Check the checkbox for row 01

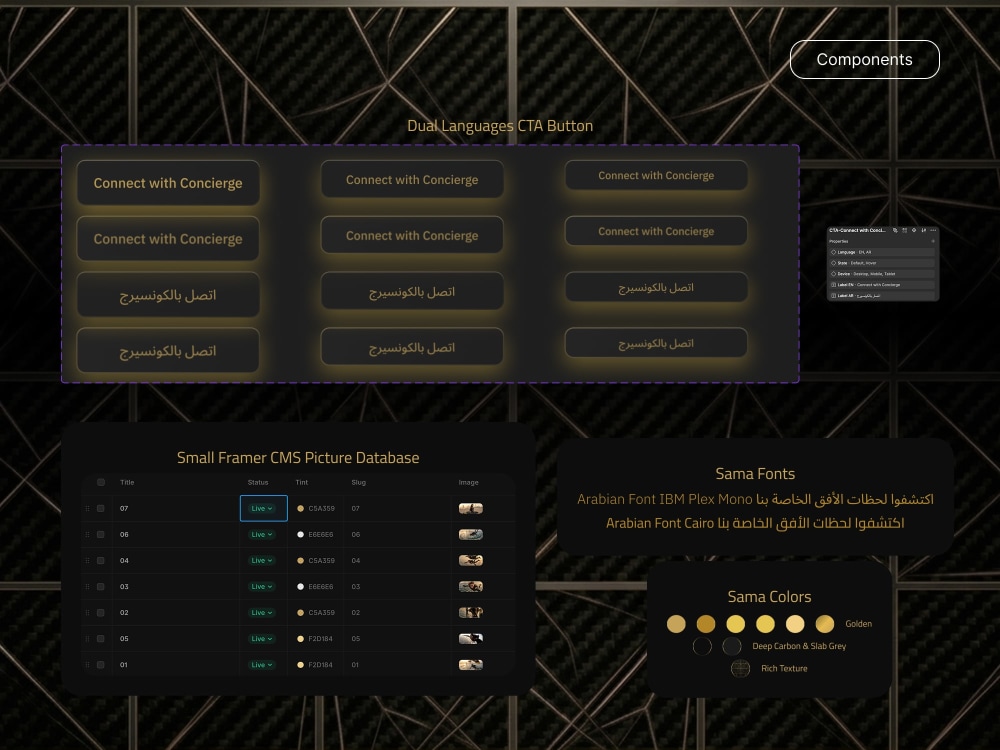point(101,665)
